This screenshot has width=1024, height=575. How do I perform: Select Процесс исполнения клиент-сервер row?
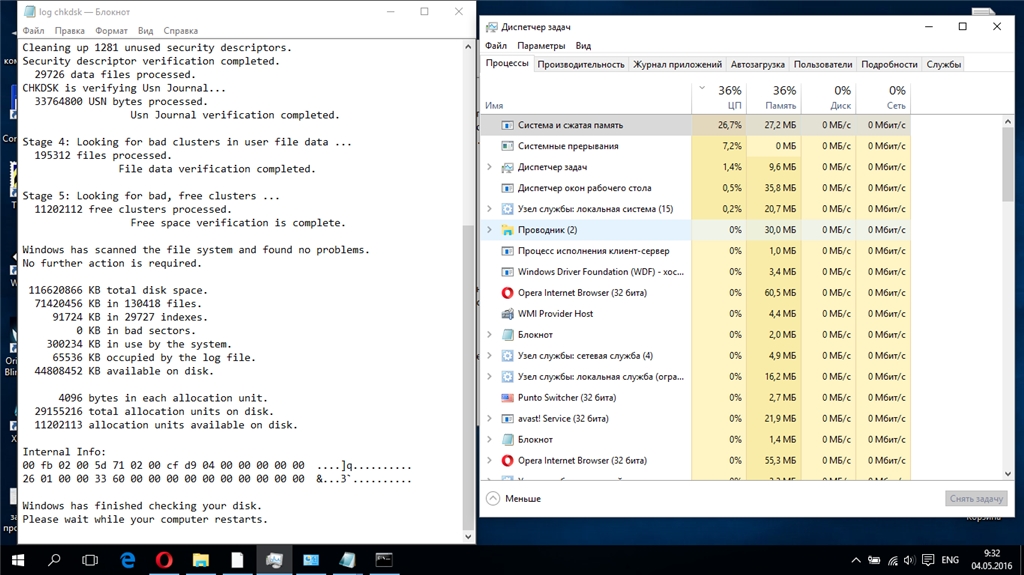tap(696, 251)
